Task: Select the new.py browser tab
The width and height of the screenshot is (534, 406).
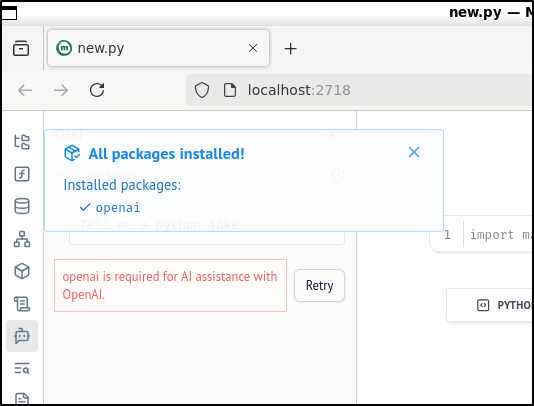Action: (158, 48)
